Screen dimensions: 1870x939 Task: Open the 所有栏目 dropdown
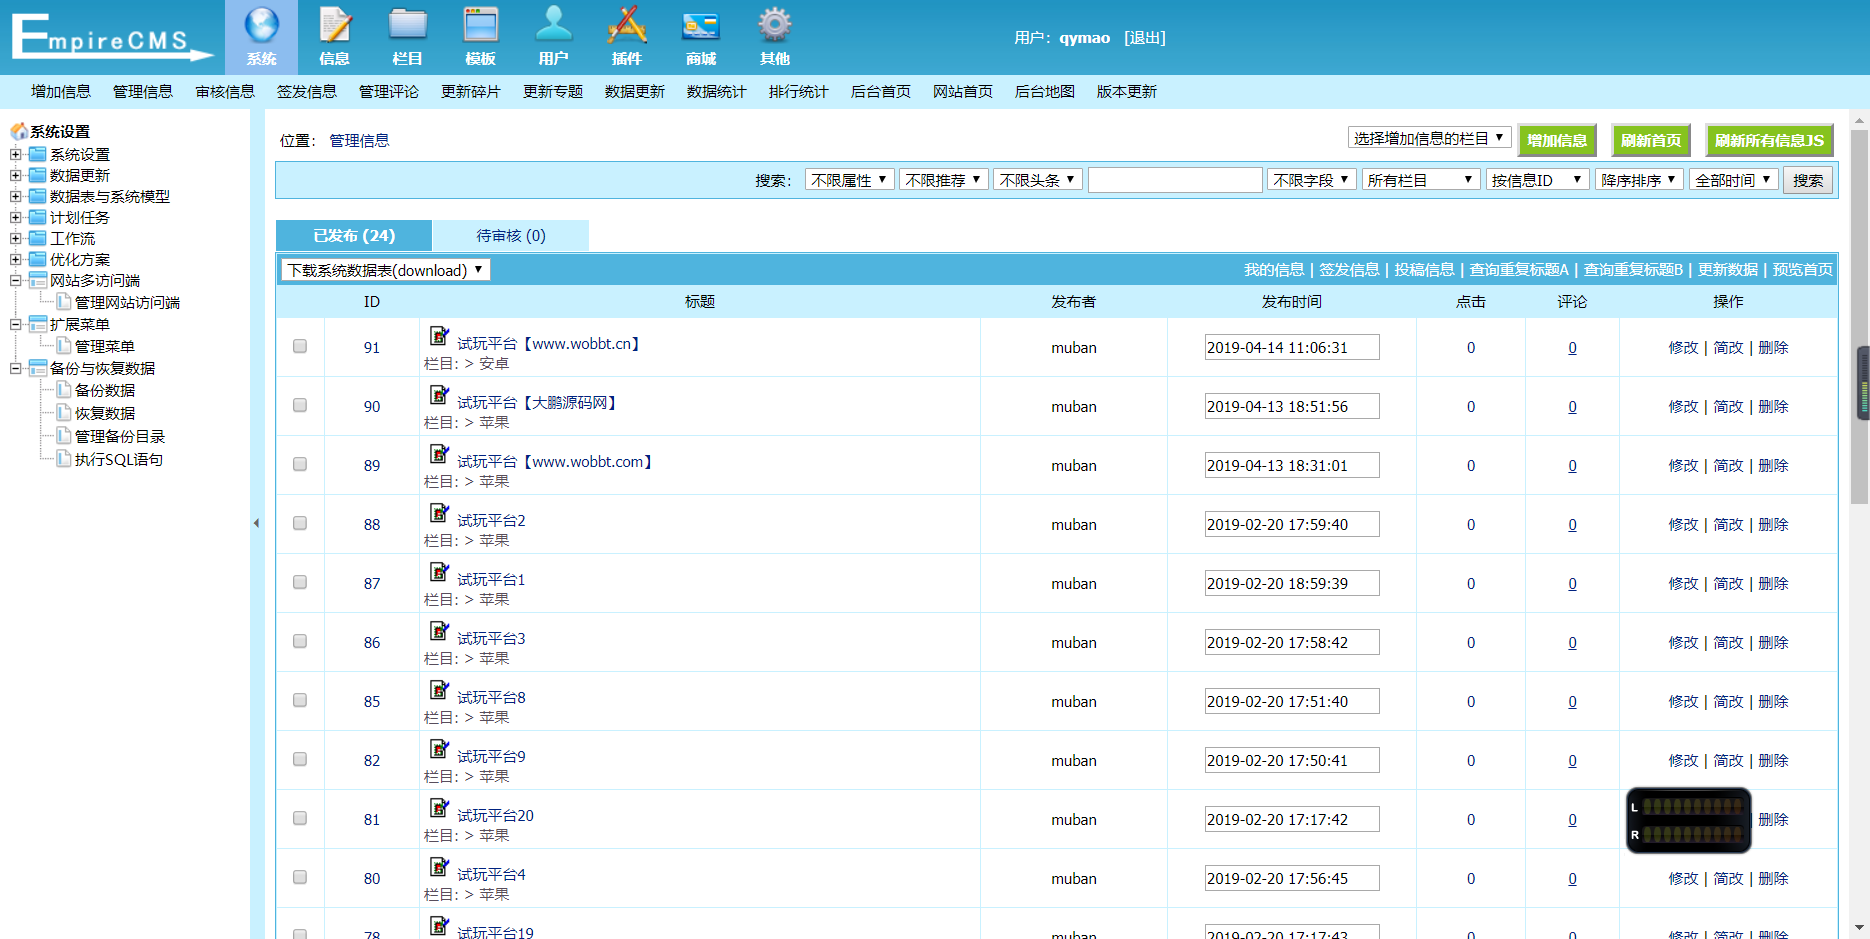click(1419, 179)
